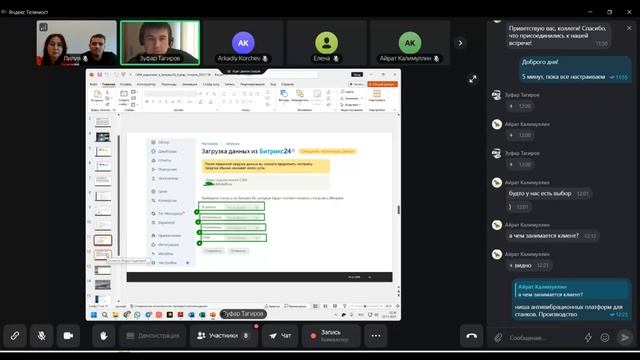This screenshot has width=640, height=360.
Task: Open File Explorer in shared taskbar
Action: coord(116,315)
